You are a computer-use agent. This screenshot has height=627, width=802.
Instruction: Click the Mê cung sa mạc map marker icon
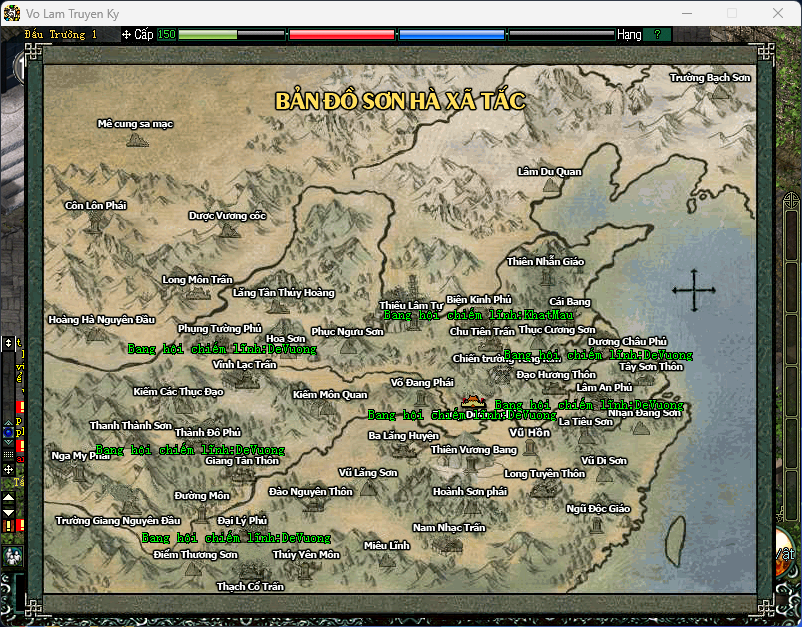tap(137, 140)
